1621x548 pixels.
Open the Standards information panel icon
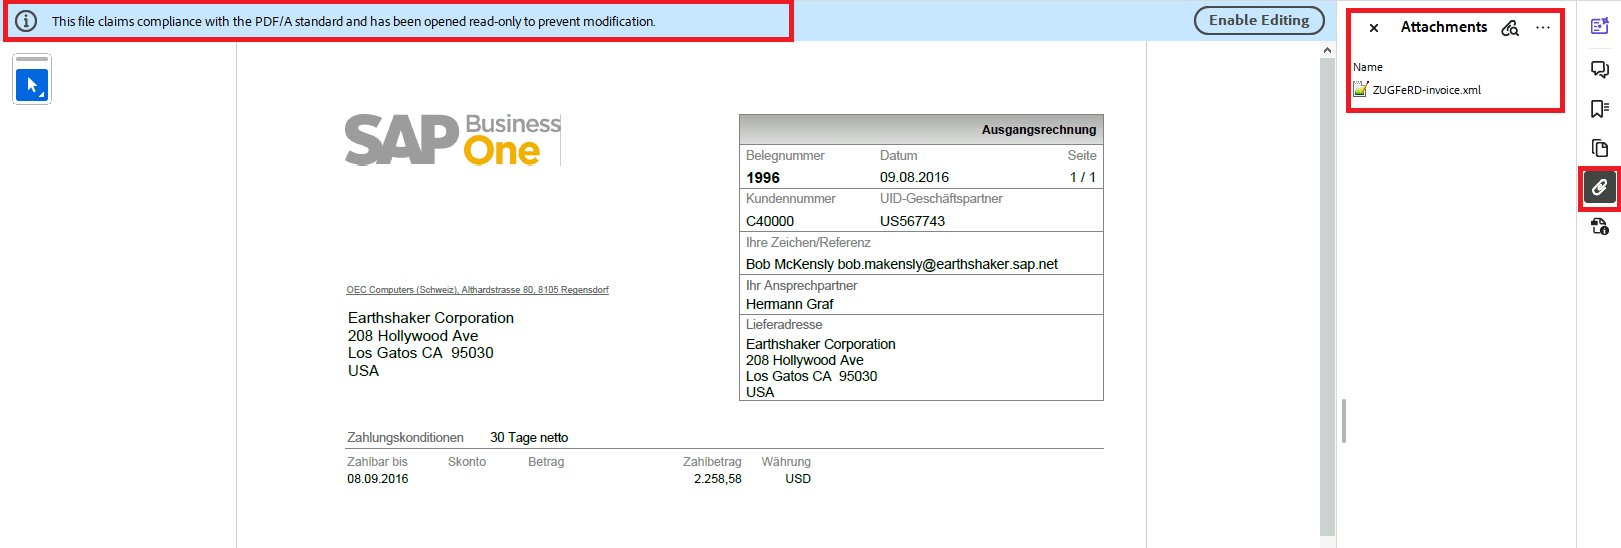tap(1599, 227)
